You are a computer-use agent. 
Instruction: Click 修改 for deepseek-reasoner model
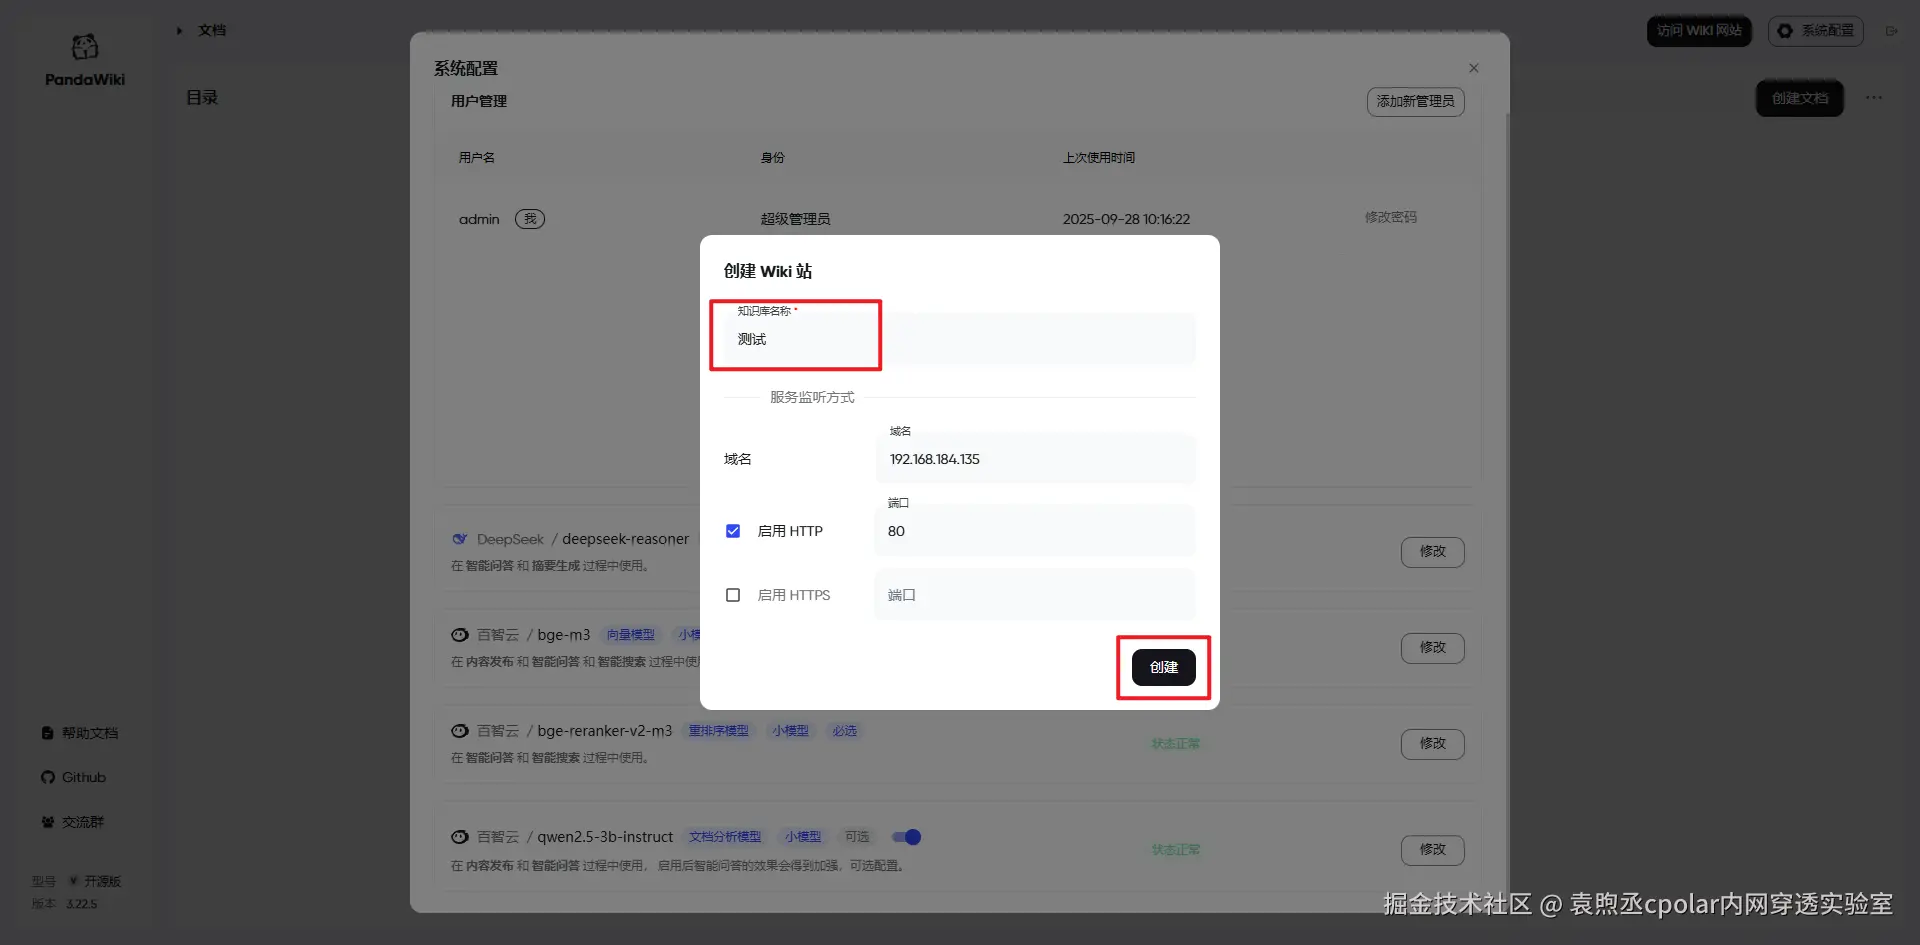(x=1433, y=552)
